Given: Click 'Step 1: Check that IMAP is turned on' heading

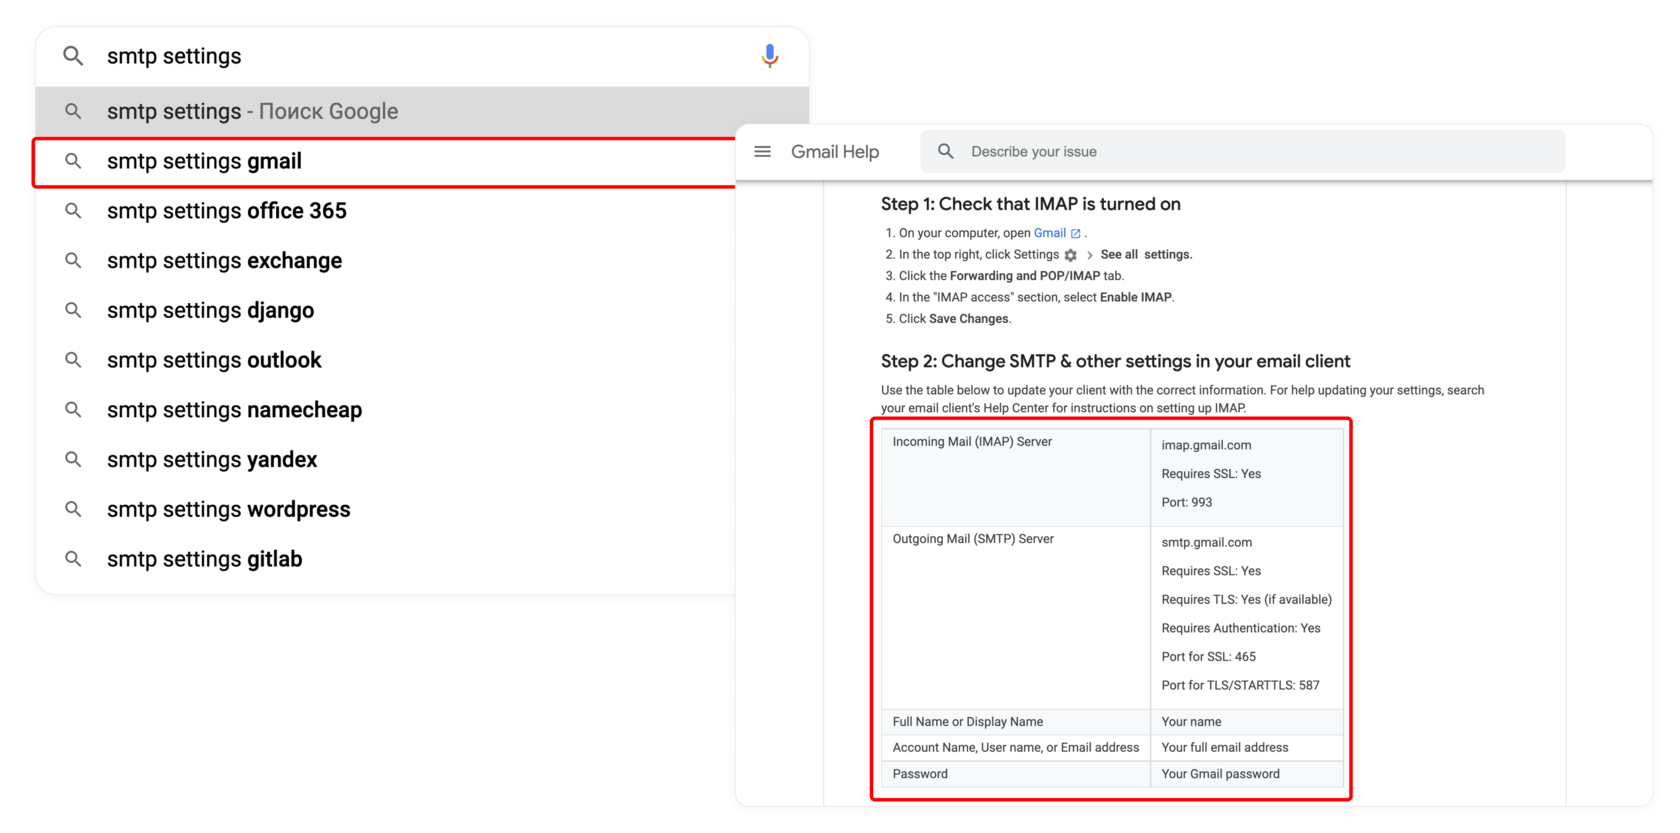Looking at the screenshot, I should coord(1031,204).
